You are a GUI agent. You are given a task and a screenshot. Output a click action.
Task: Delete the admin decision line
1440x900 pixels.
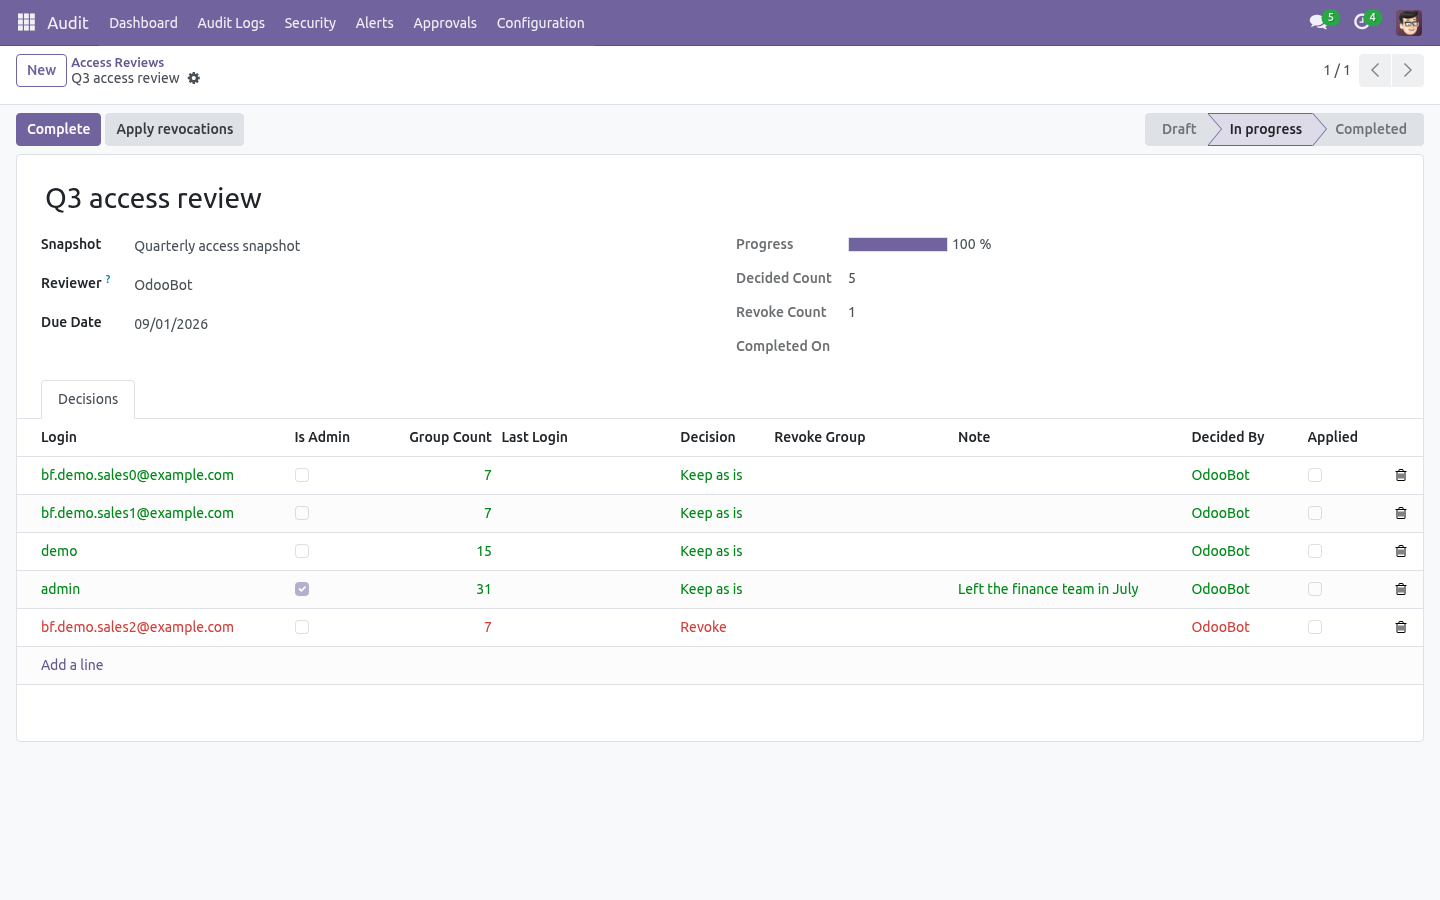pyautogui.click(x=1401, y=589)
